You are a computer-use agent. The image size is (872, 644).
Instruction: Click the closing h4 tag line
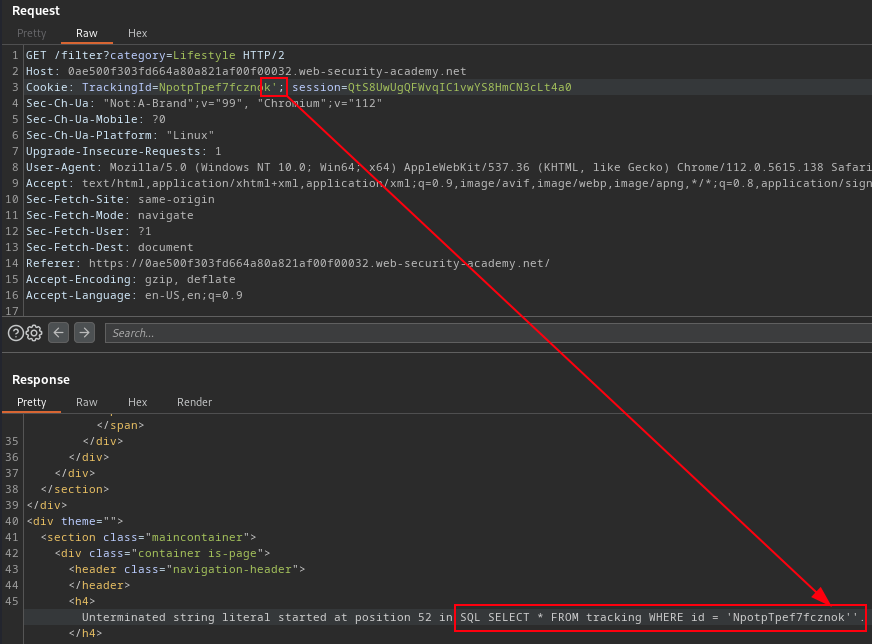[85, 633]
